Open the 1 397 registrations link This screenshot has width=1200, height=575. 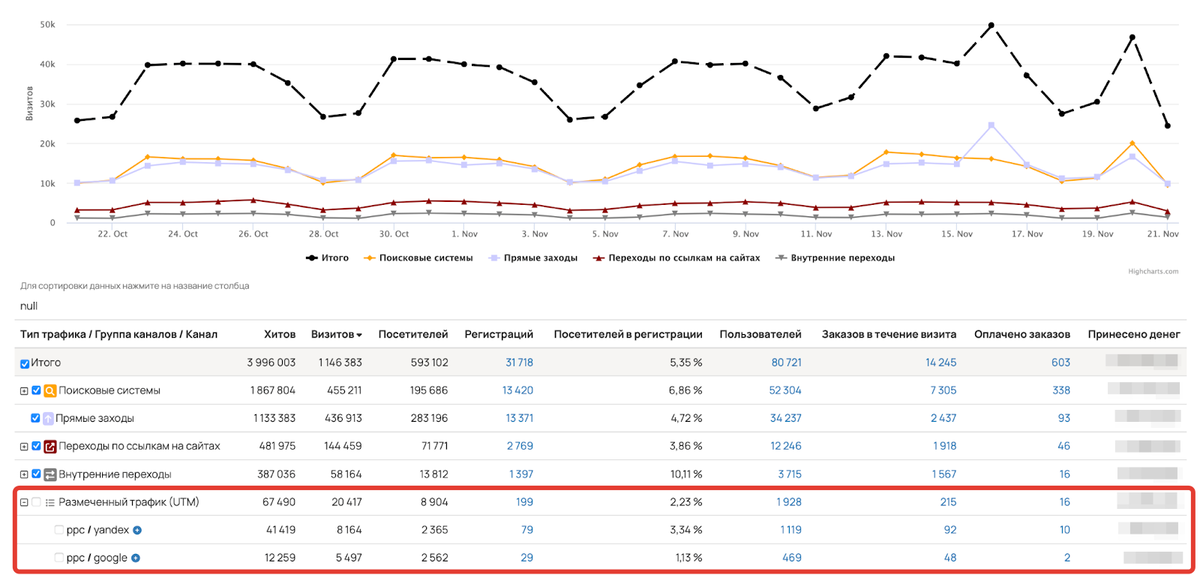[522, 474]
